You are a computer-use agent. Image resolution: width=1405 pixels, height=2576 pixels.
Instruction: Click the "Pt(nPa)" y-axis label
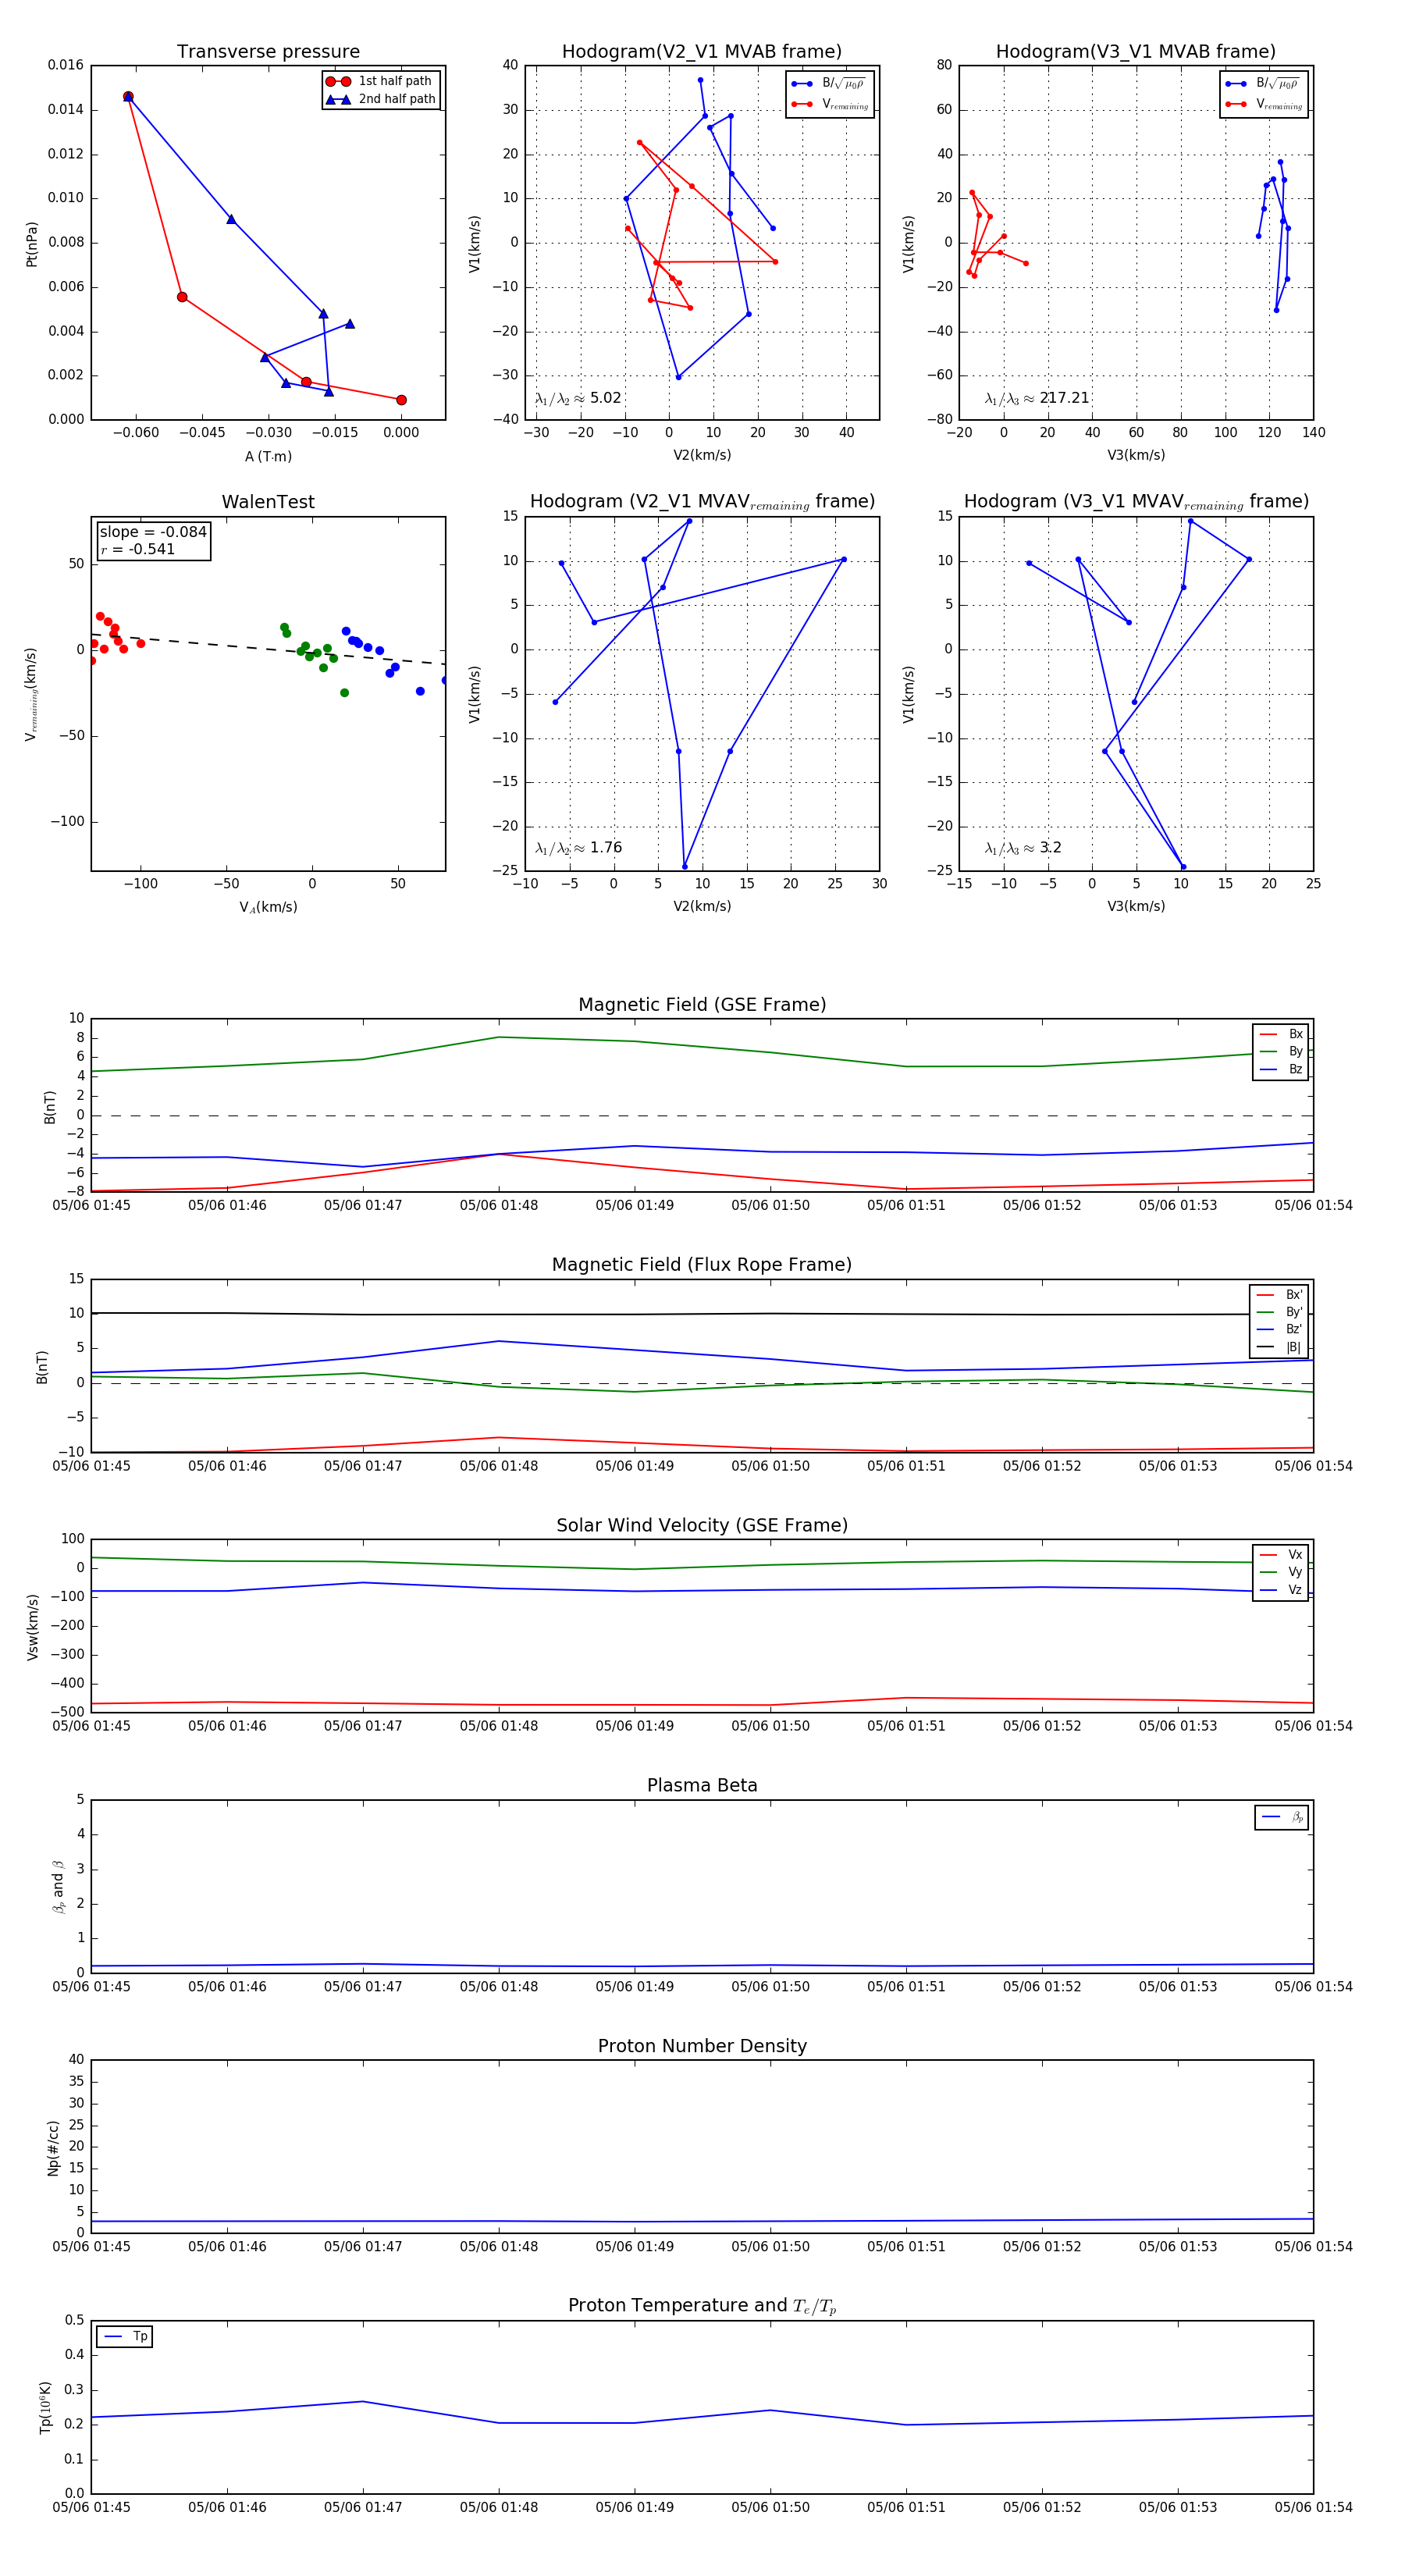pyautogui.click(x=31, y=244)
